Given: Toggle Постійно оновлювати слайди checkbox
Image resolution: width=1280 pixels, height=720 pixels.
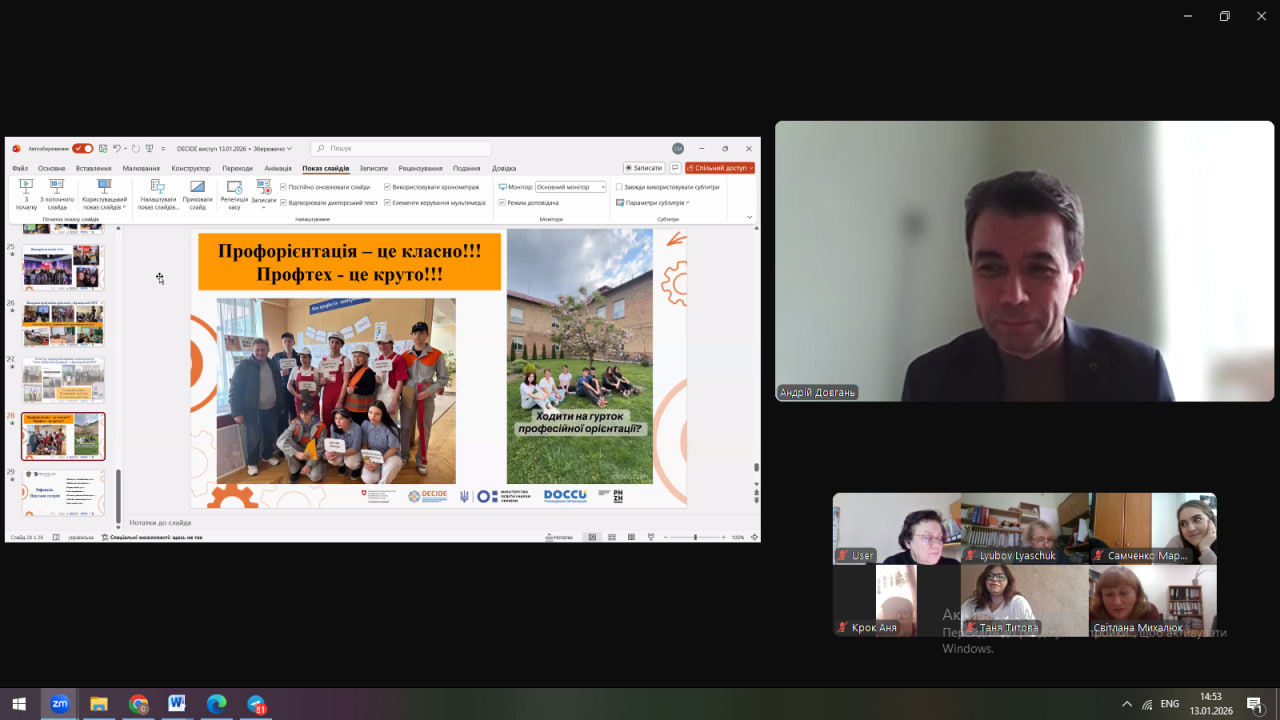Looking at the screenshot, I should coord(283,187).
